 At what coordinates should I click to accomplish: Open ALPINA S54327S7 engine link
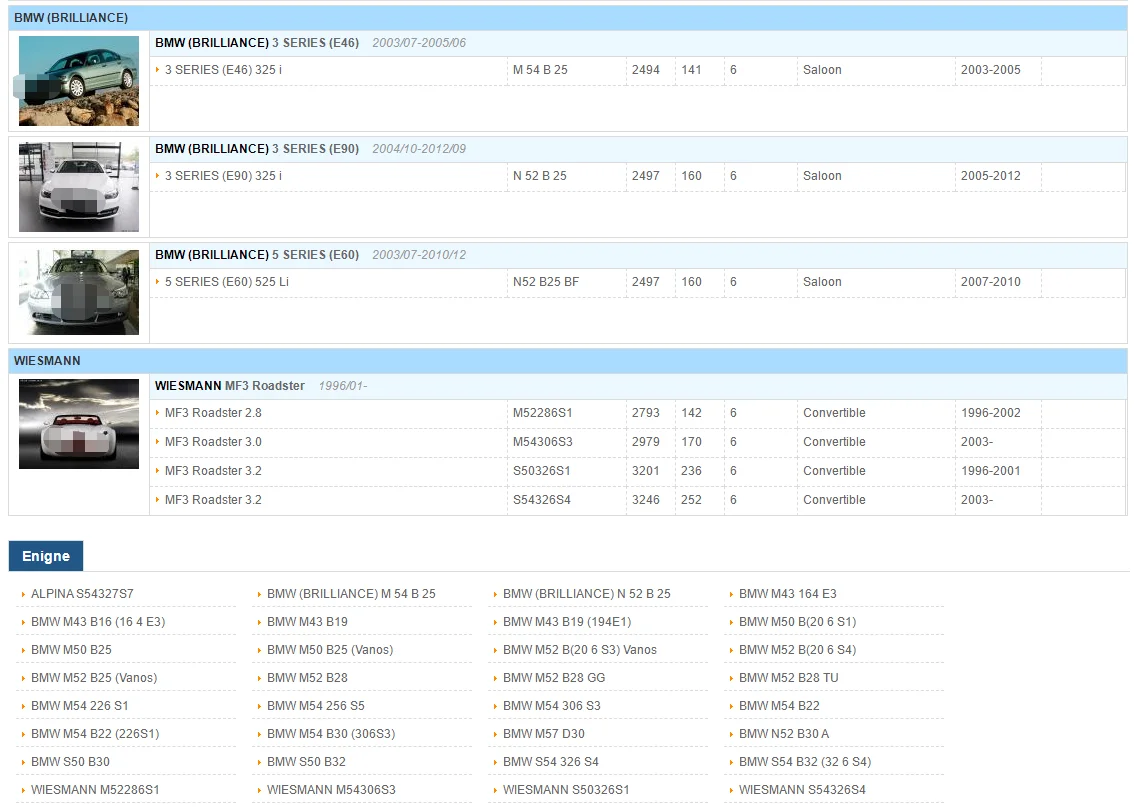tap(82, 594)
